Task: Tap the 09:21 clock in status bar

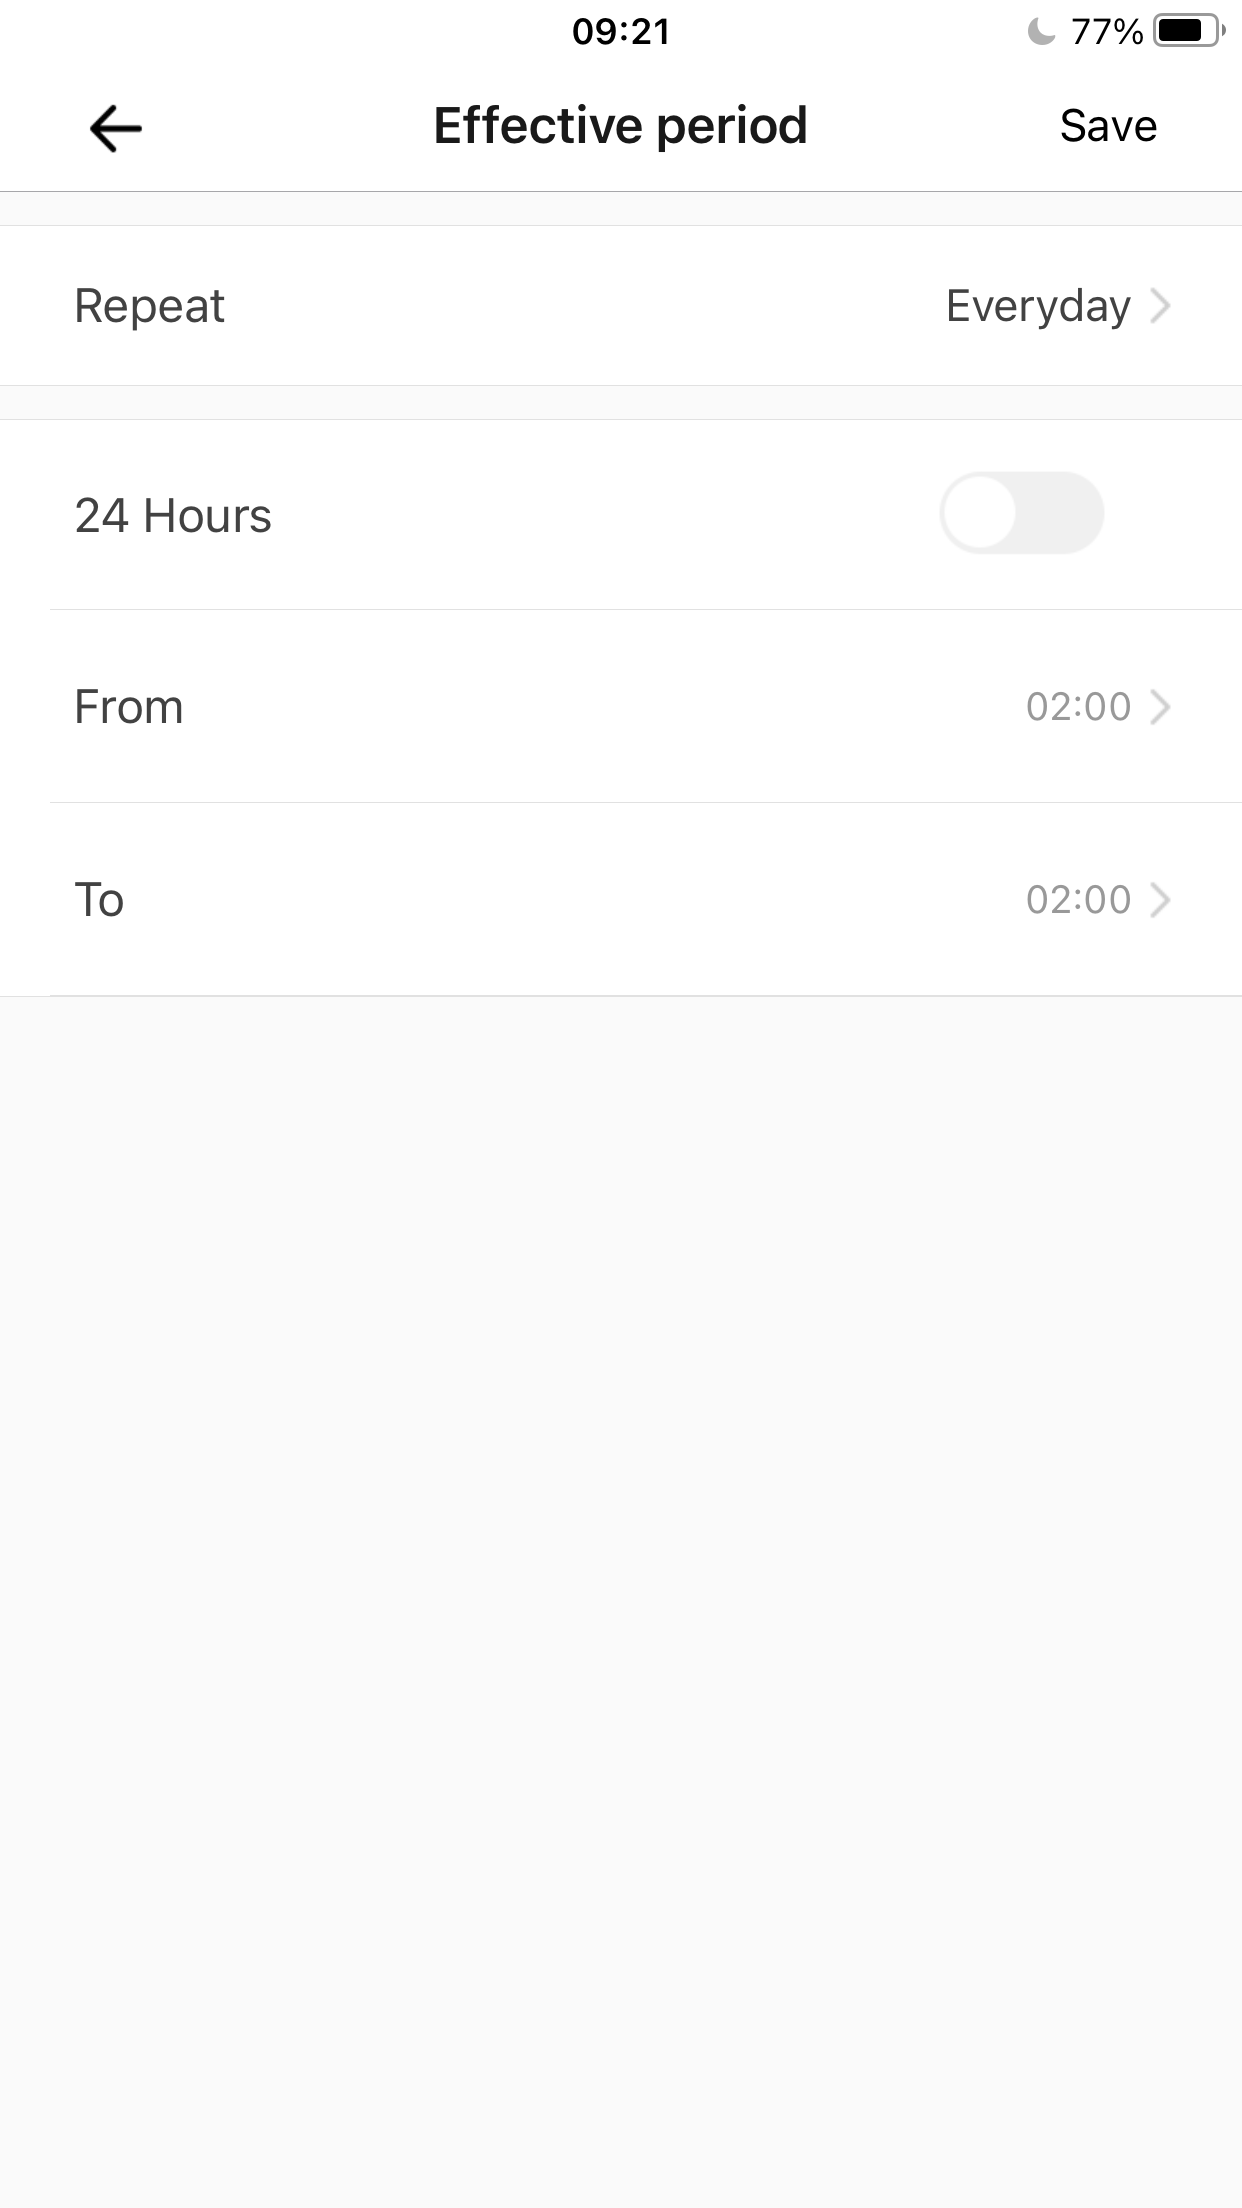Action: pos(620,32)
